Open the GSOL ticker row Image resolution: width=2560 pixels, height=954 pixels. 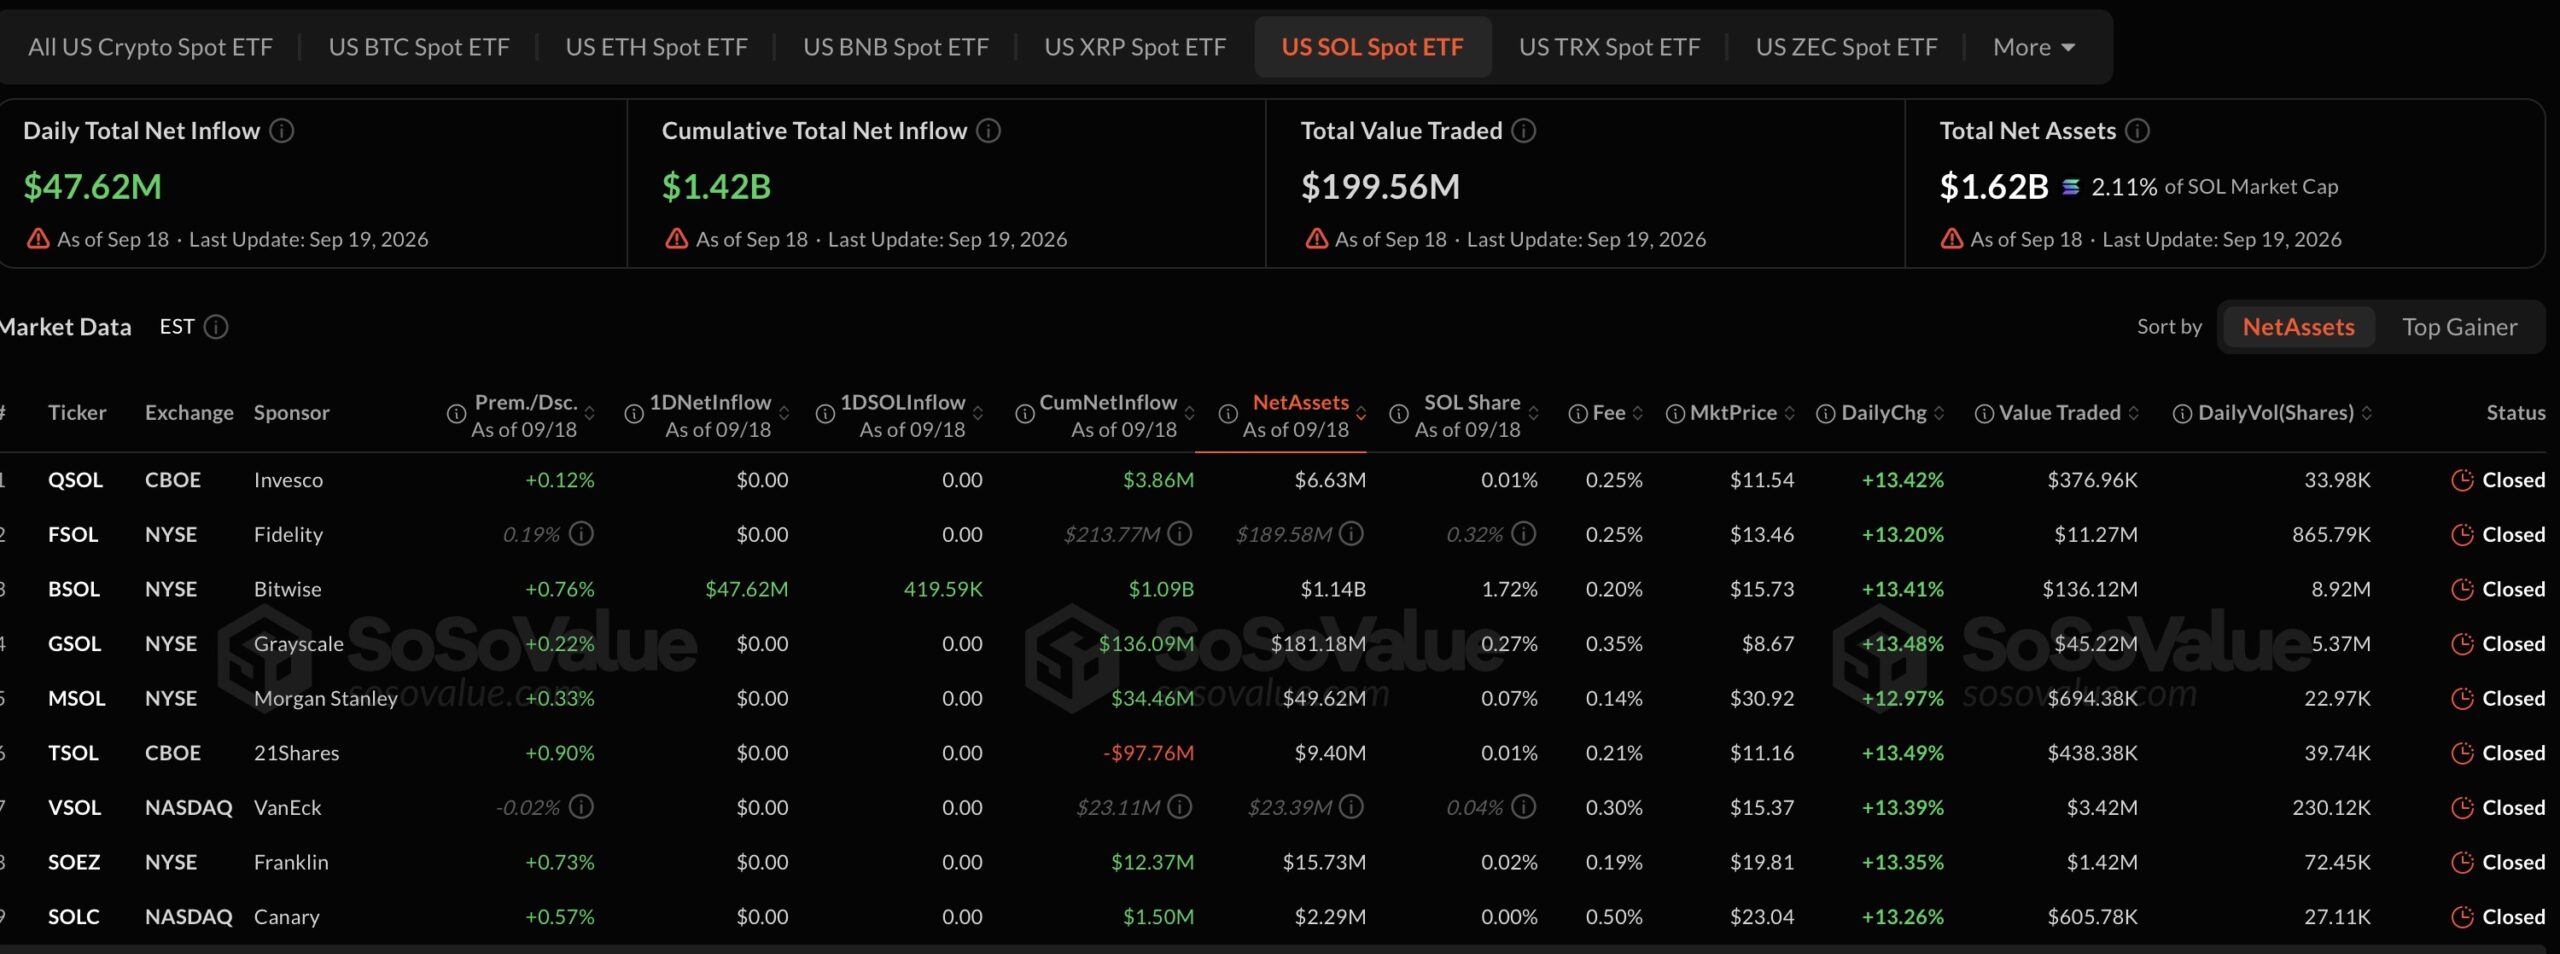point(75,644)
